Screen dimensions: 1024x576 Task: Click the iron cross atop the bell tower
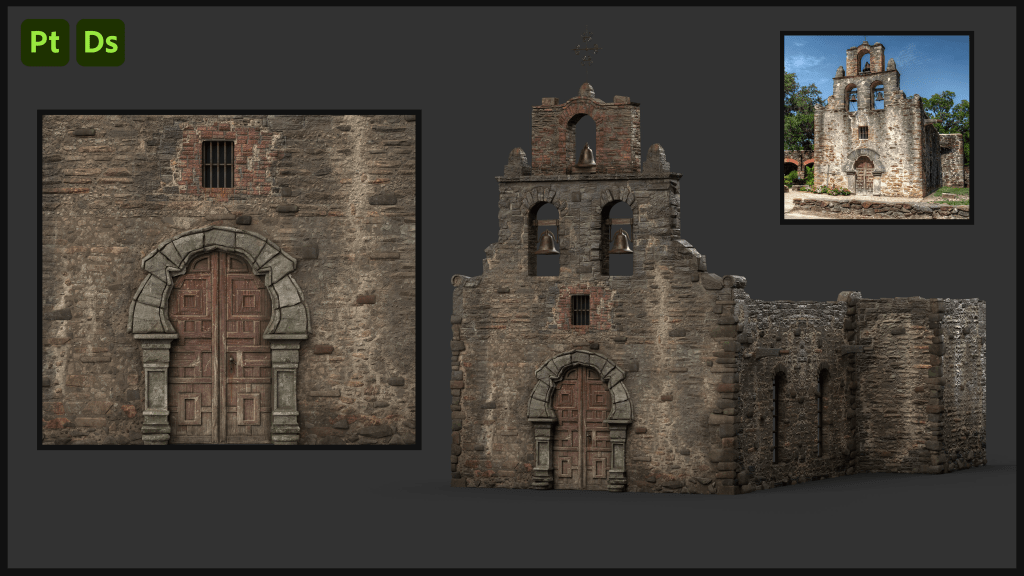586,48
